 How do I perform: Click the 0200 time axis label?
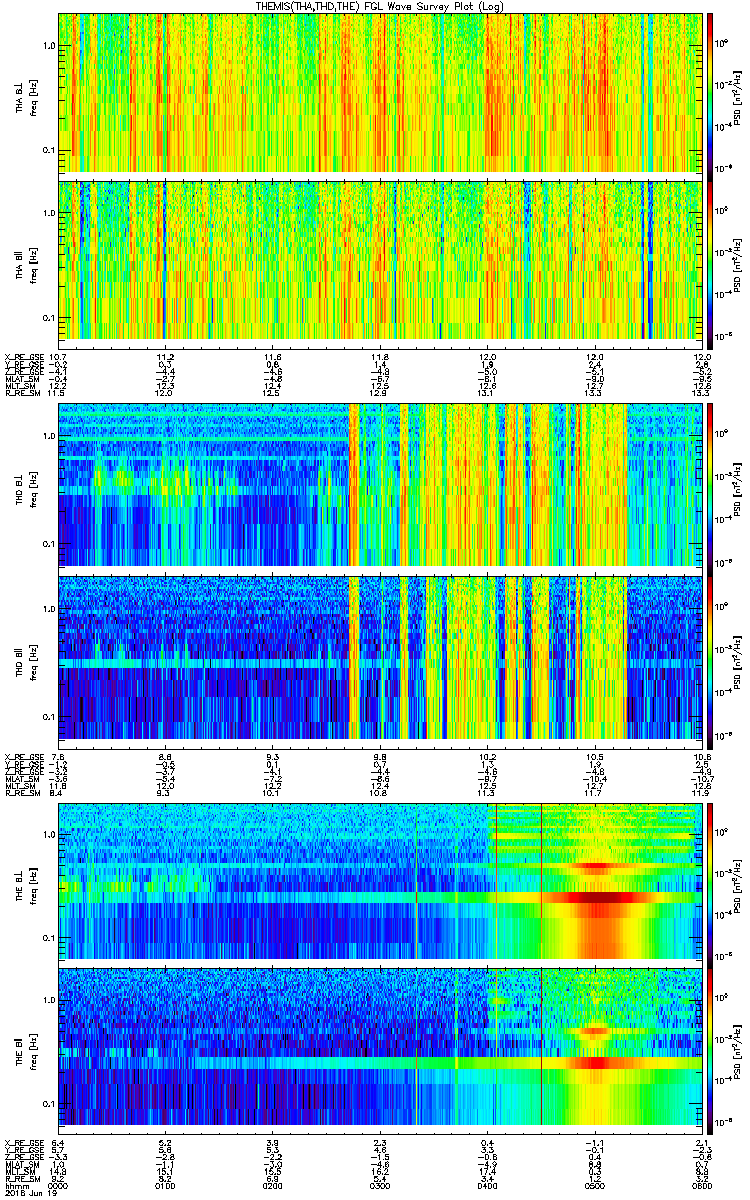(272, 1184)
